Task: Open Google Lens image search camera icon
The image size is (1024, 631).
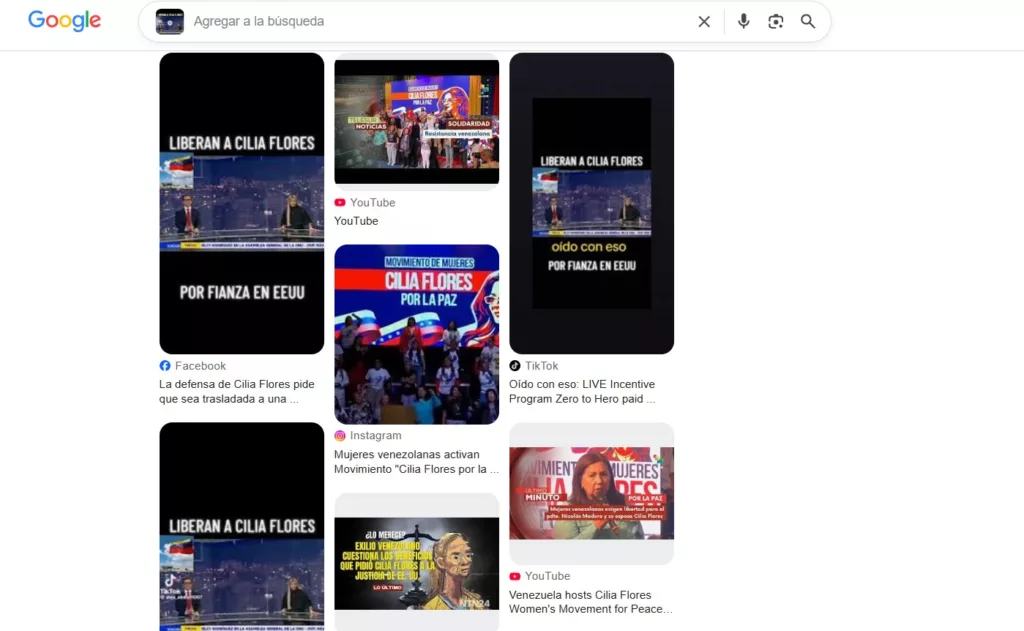Action: pyautogui.click(x=775, y=22)
